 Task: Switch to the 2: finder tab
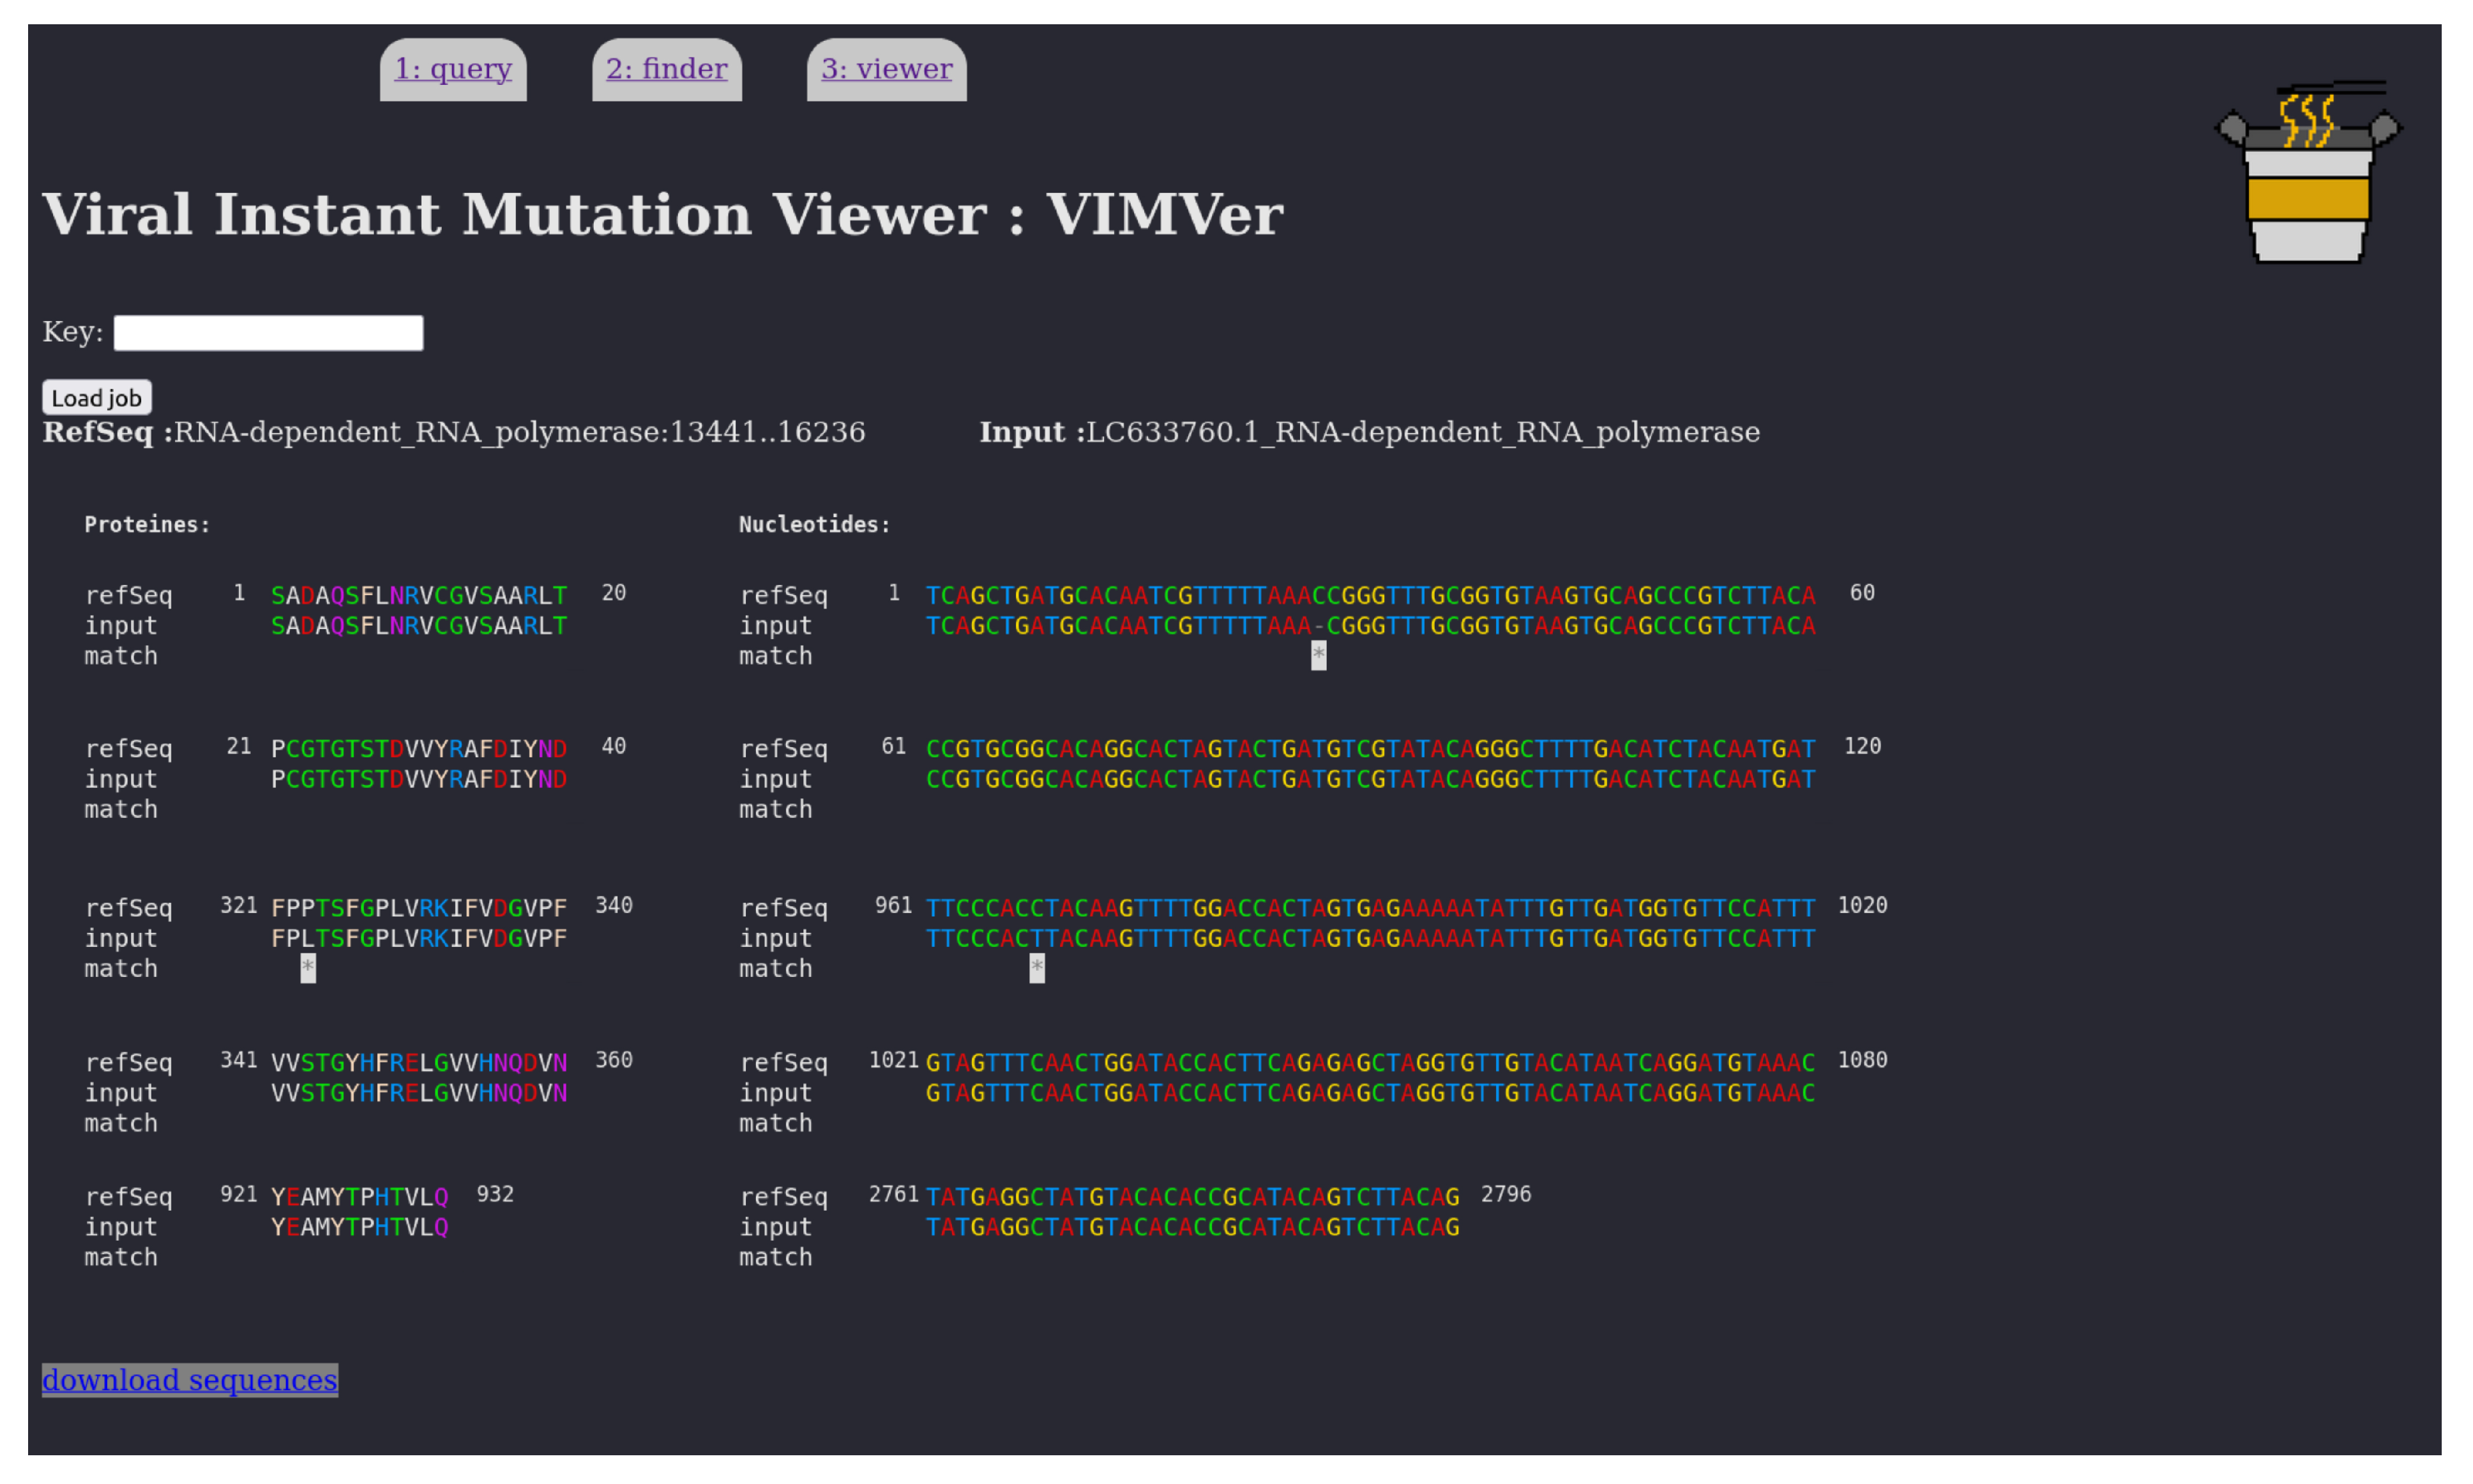point(666,69)
